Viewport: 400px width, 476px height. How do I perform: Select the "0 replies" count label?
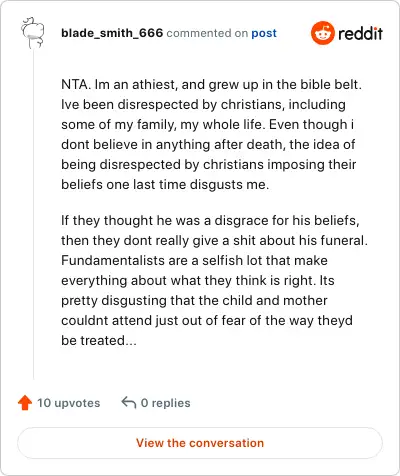(166, 403)
